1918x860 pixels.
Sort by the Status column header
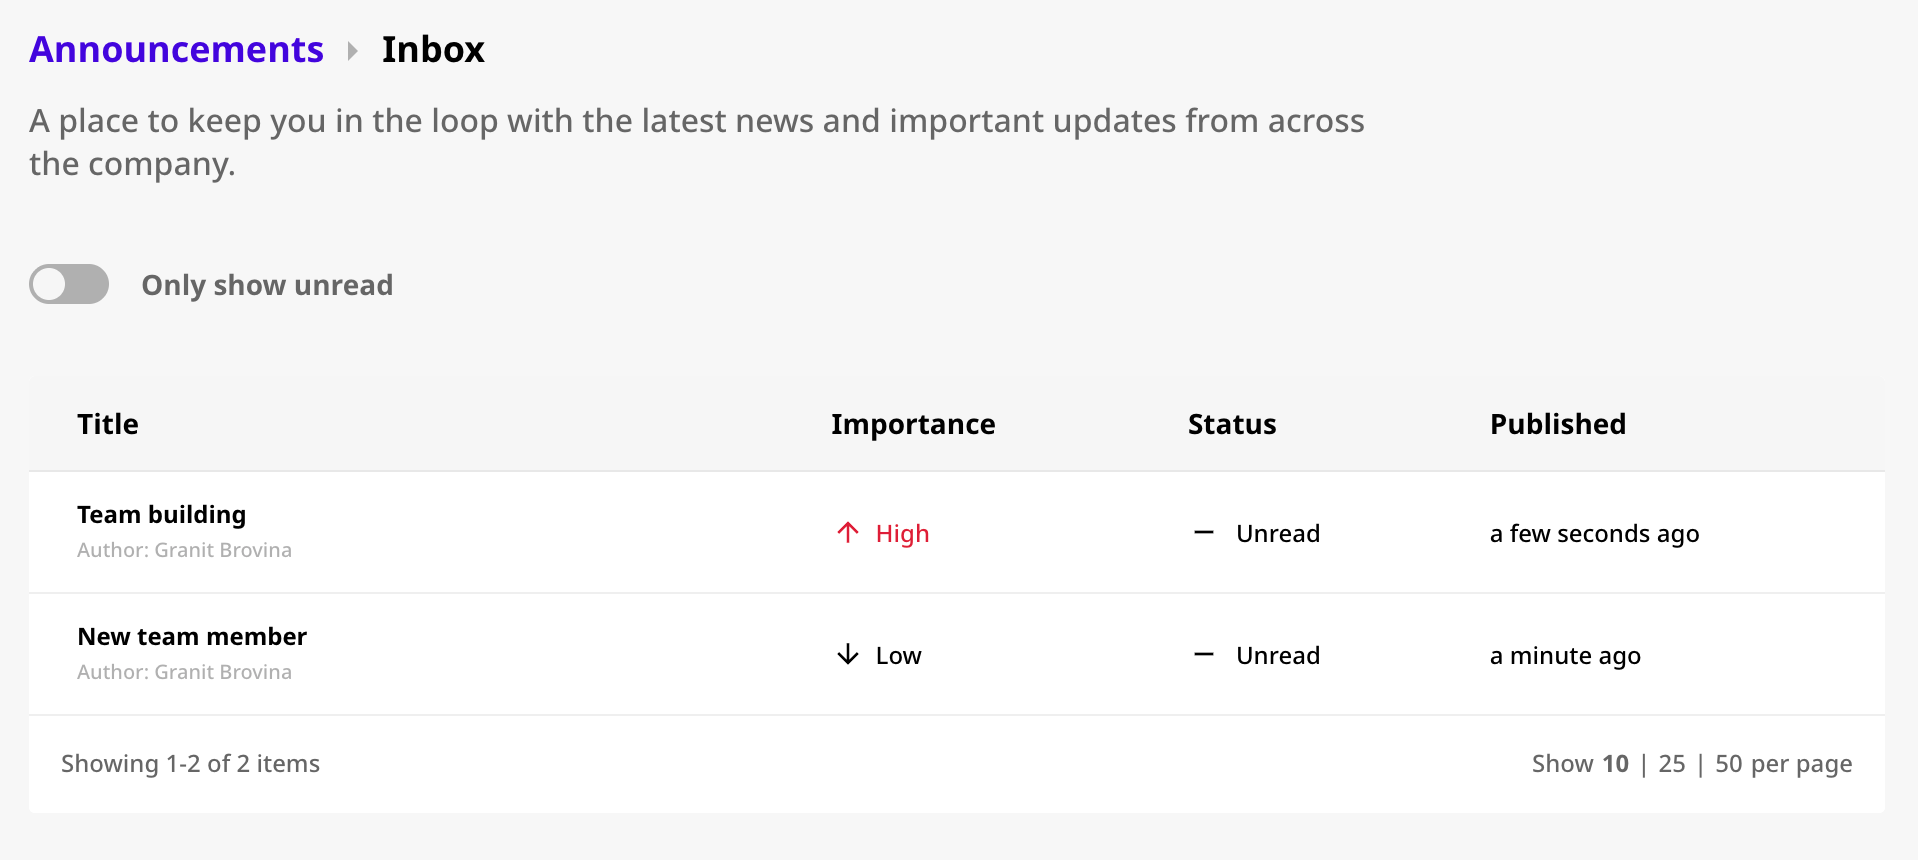[1232, 424]
